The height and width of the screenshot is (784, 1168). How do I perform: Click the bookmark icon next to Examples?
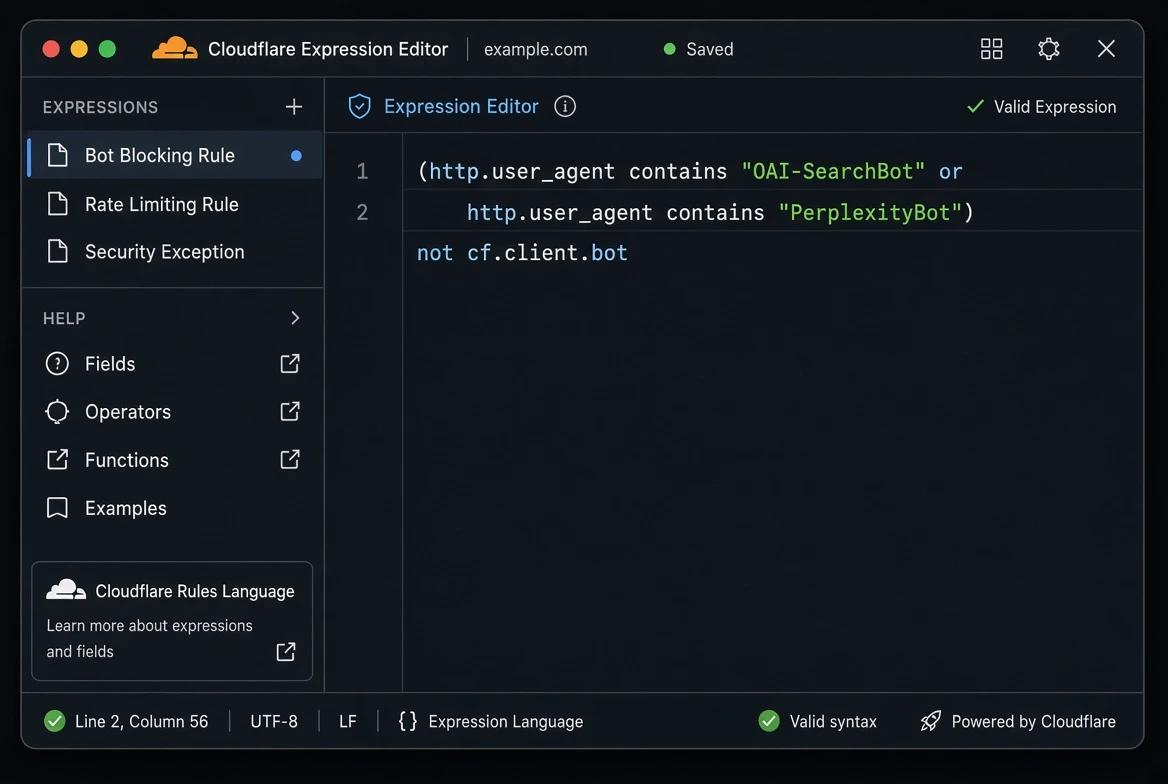click(x=57, y=508)
